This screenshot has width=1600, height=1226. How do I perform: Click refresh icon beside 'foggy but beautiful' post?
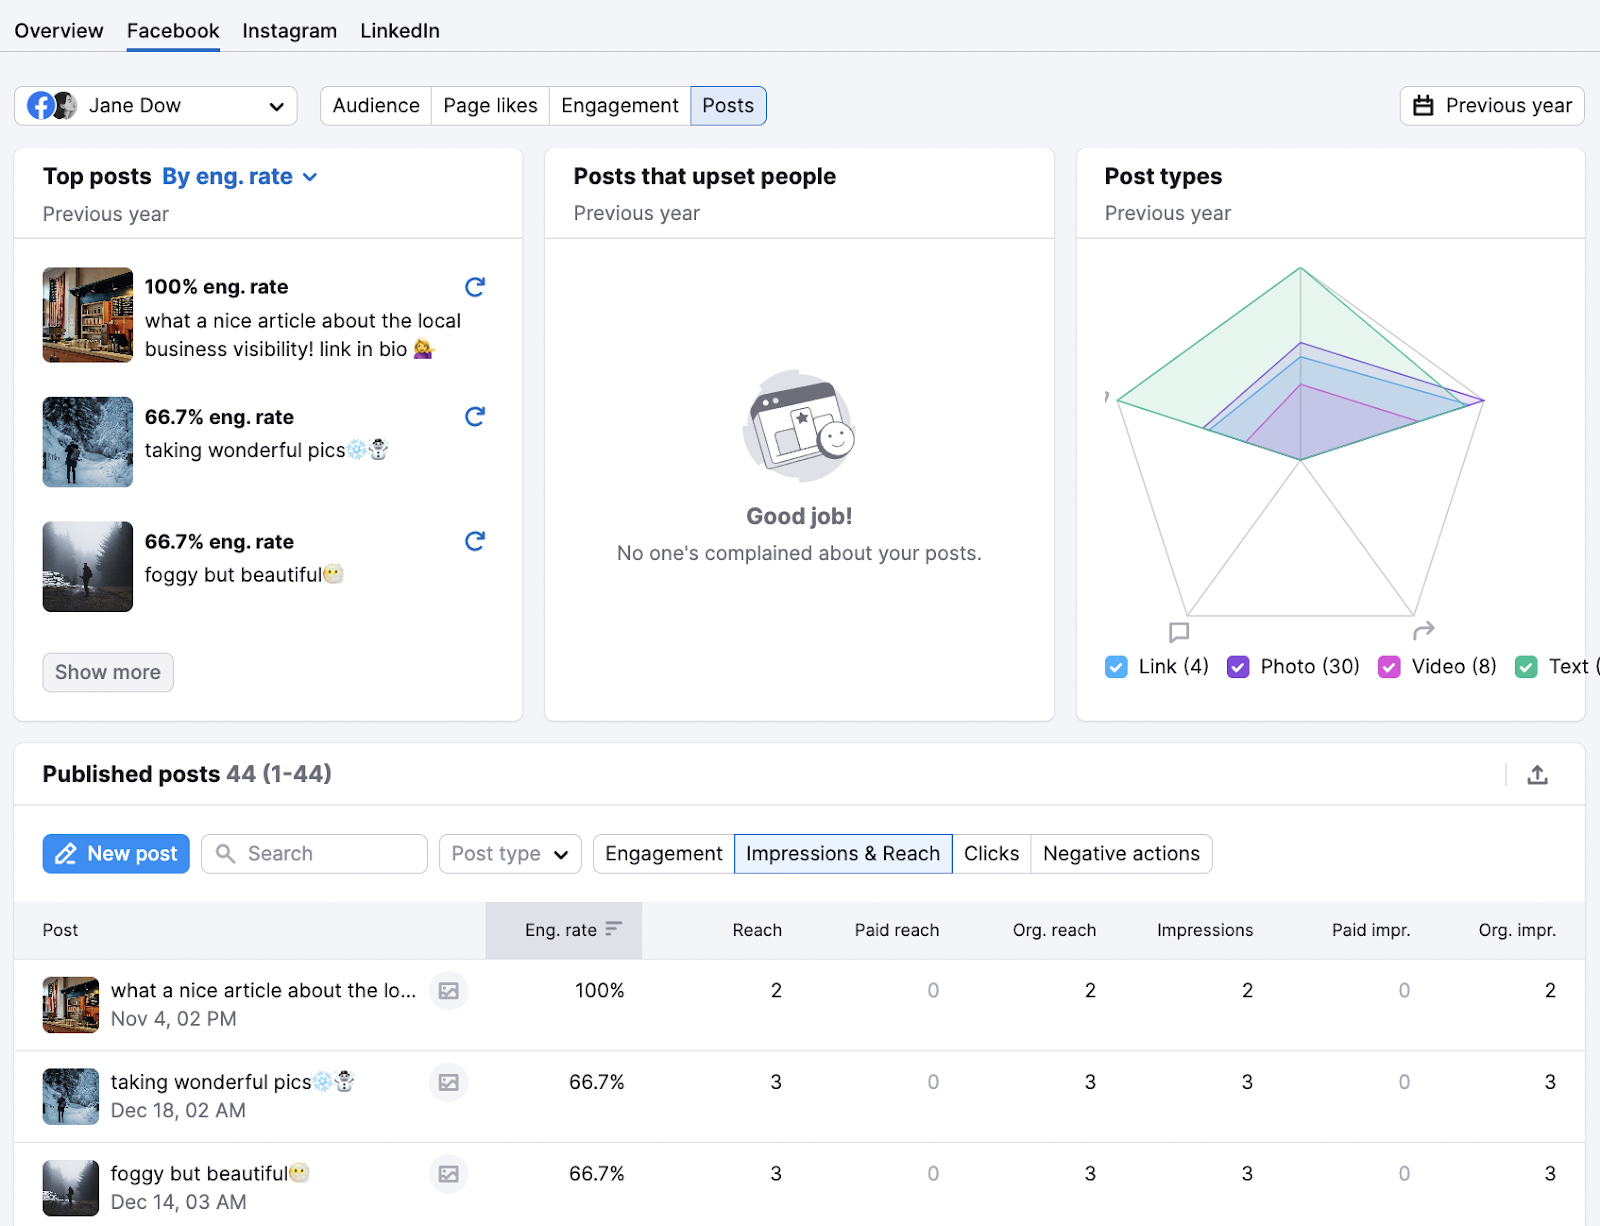click(x=475, y=542)
